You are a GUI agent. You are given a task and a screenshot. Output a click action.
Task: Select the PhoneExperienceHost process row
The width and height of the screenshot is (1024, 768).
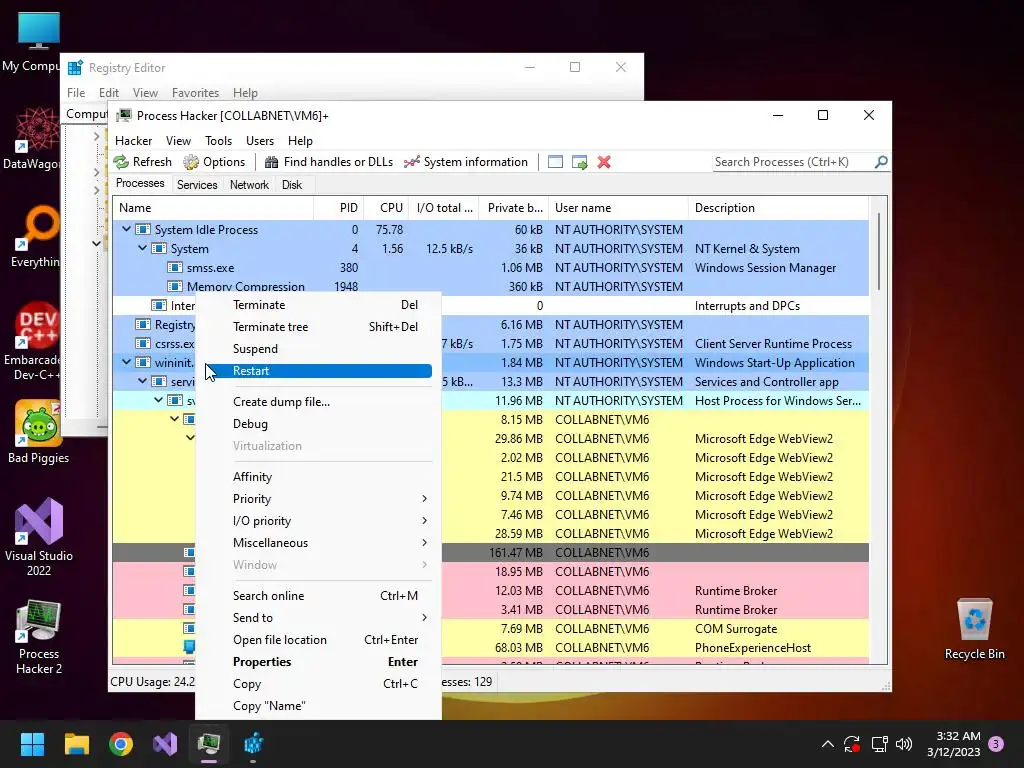[490, 647]
